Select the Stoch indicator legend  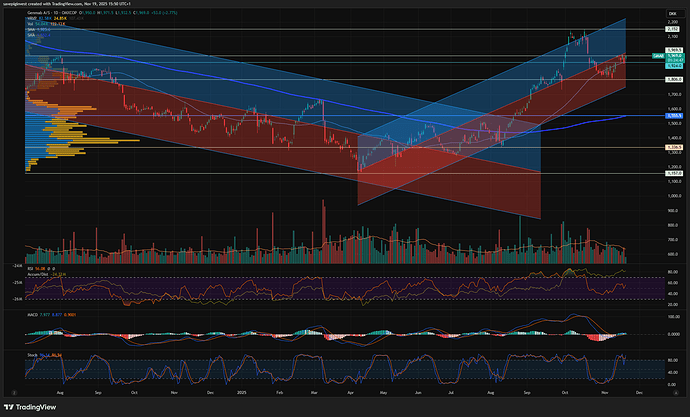[33, 353]
